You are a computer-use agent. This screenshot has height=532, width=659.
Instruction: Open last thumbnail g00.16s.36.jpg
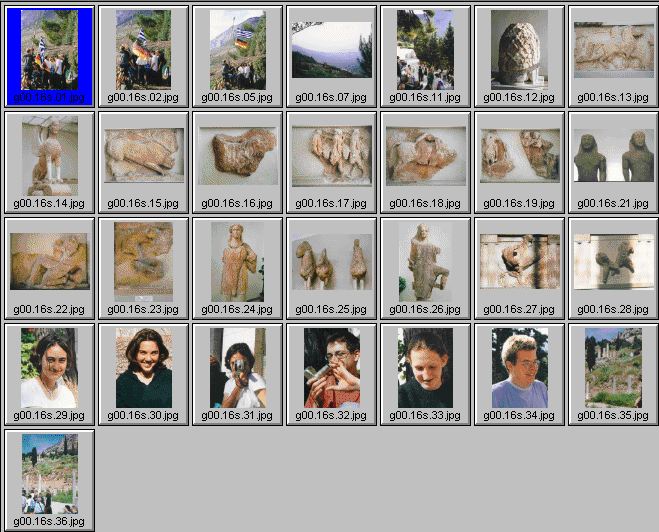[49, 475]
